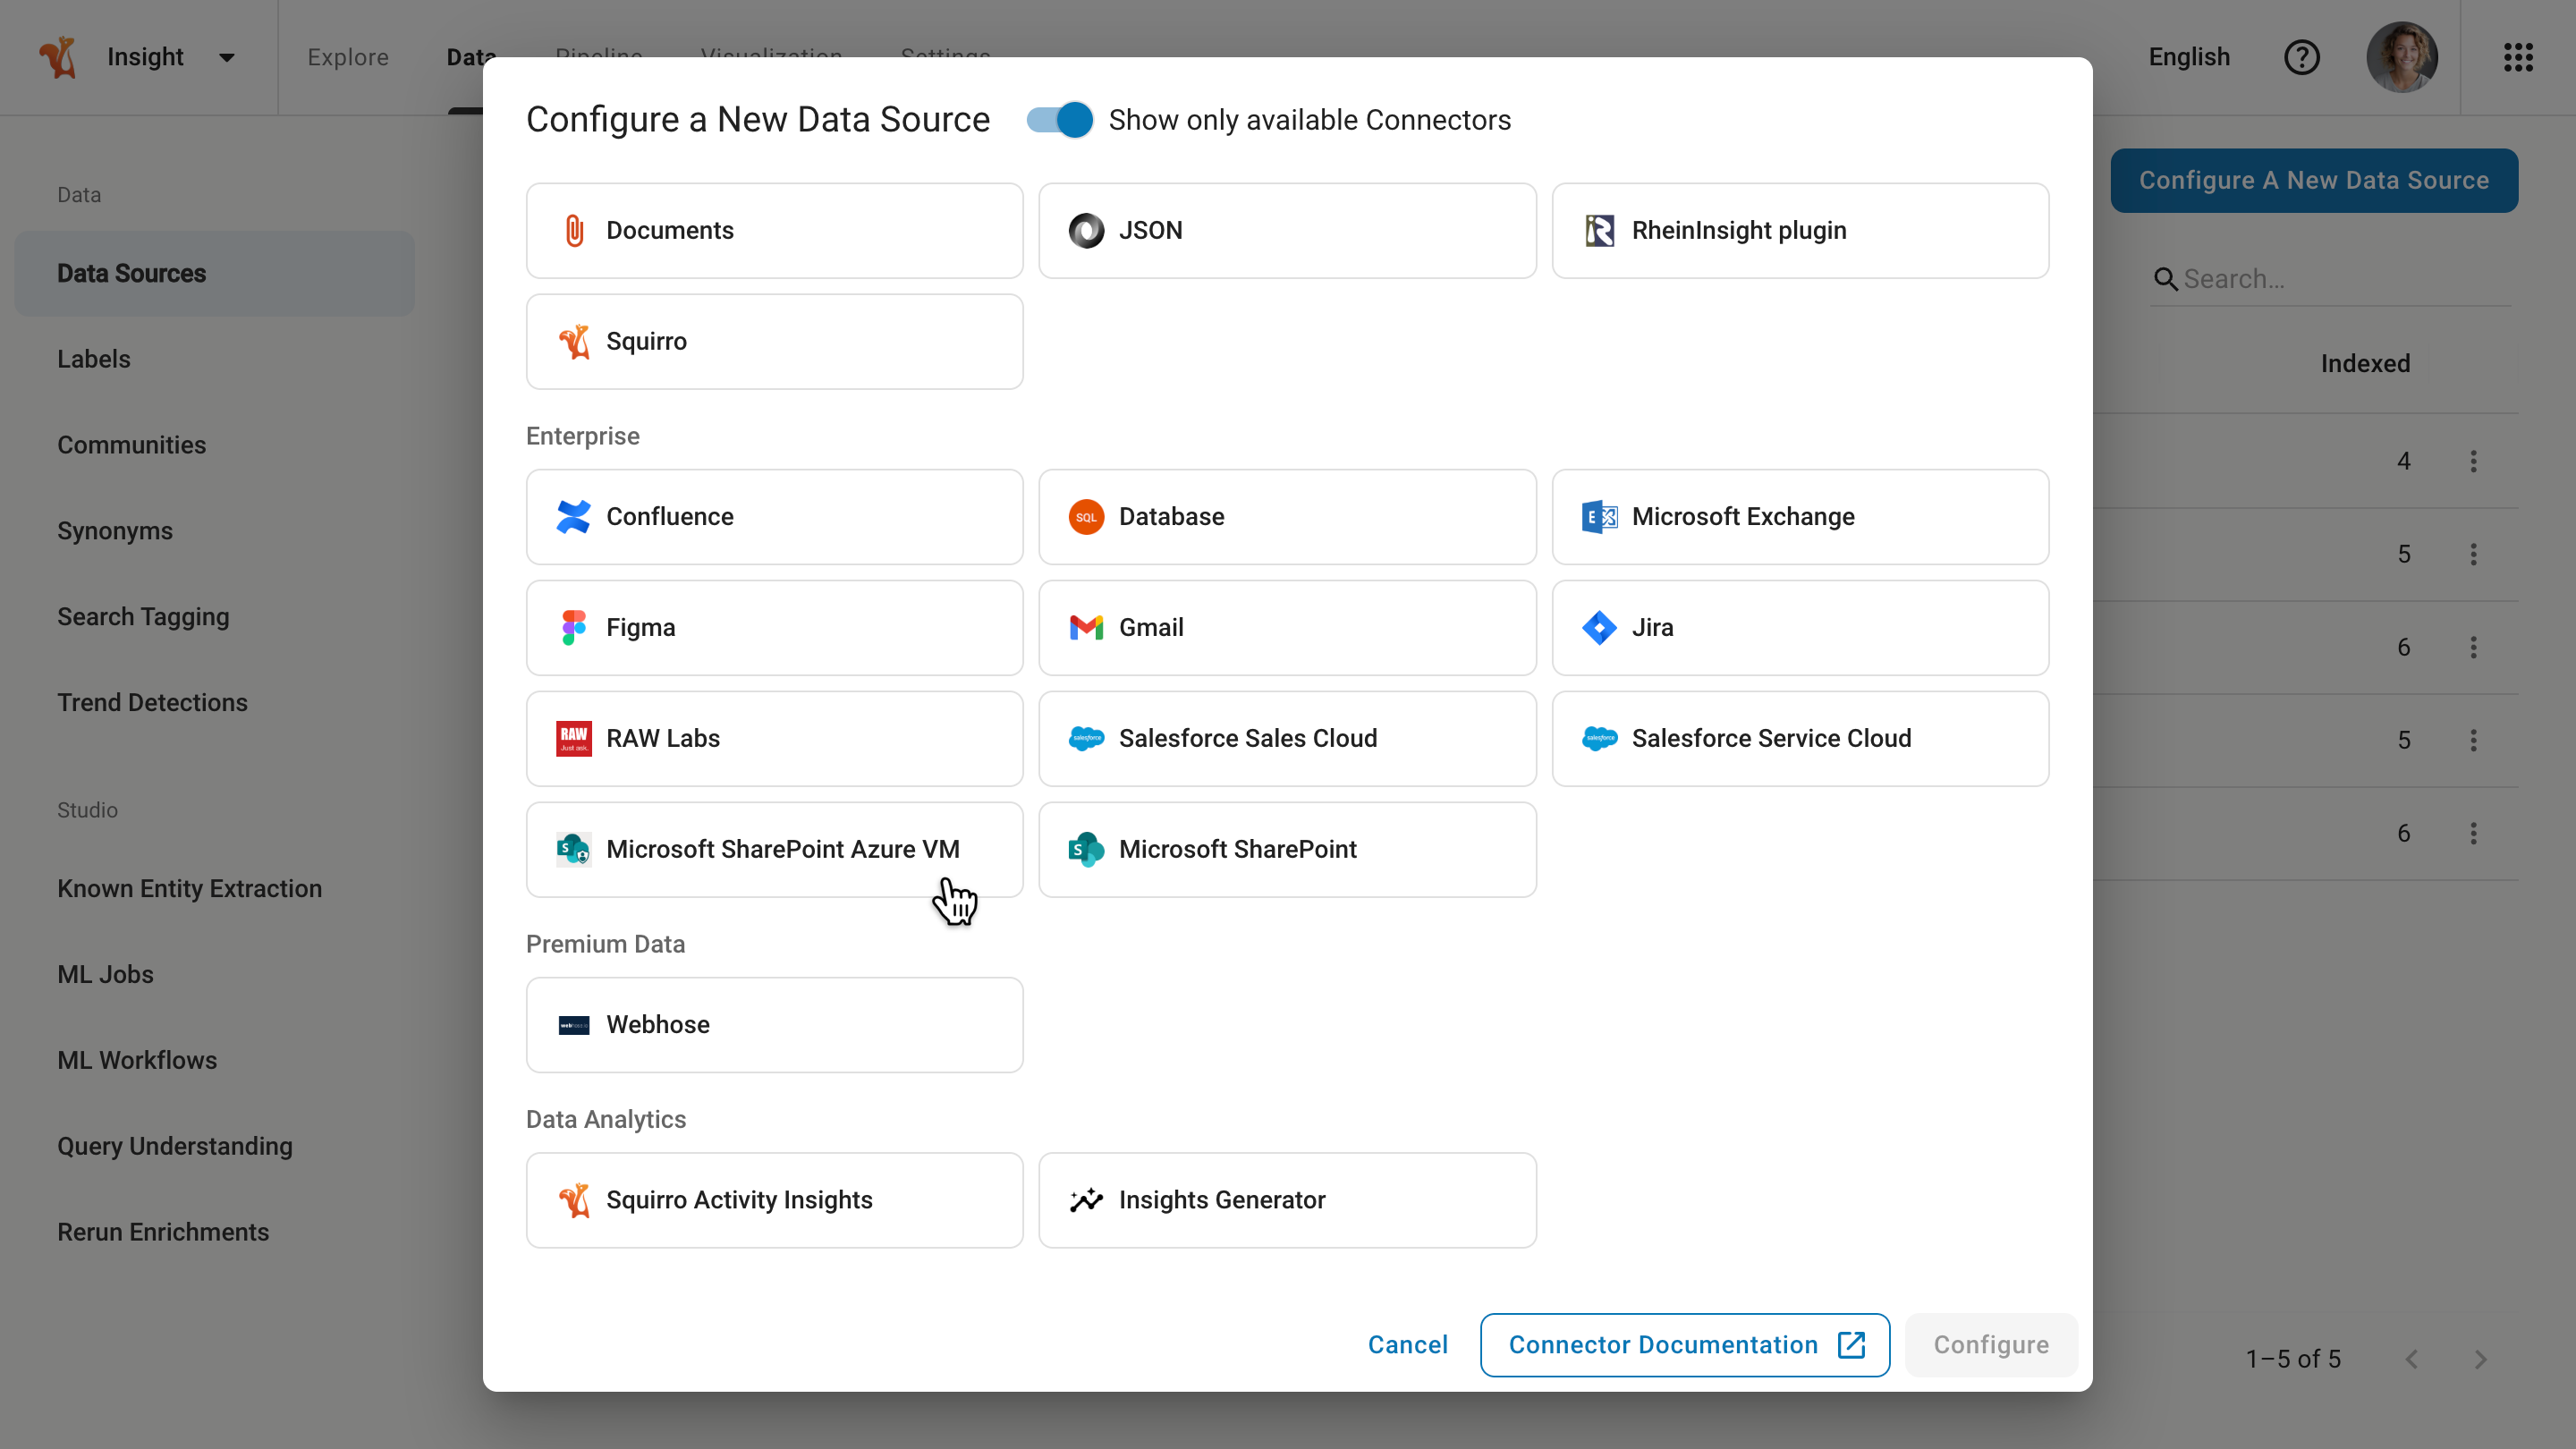Click the Indexed column header

click(2365, 364)
